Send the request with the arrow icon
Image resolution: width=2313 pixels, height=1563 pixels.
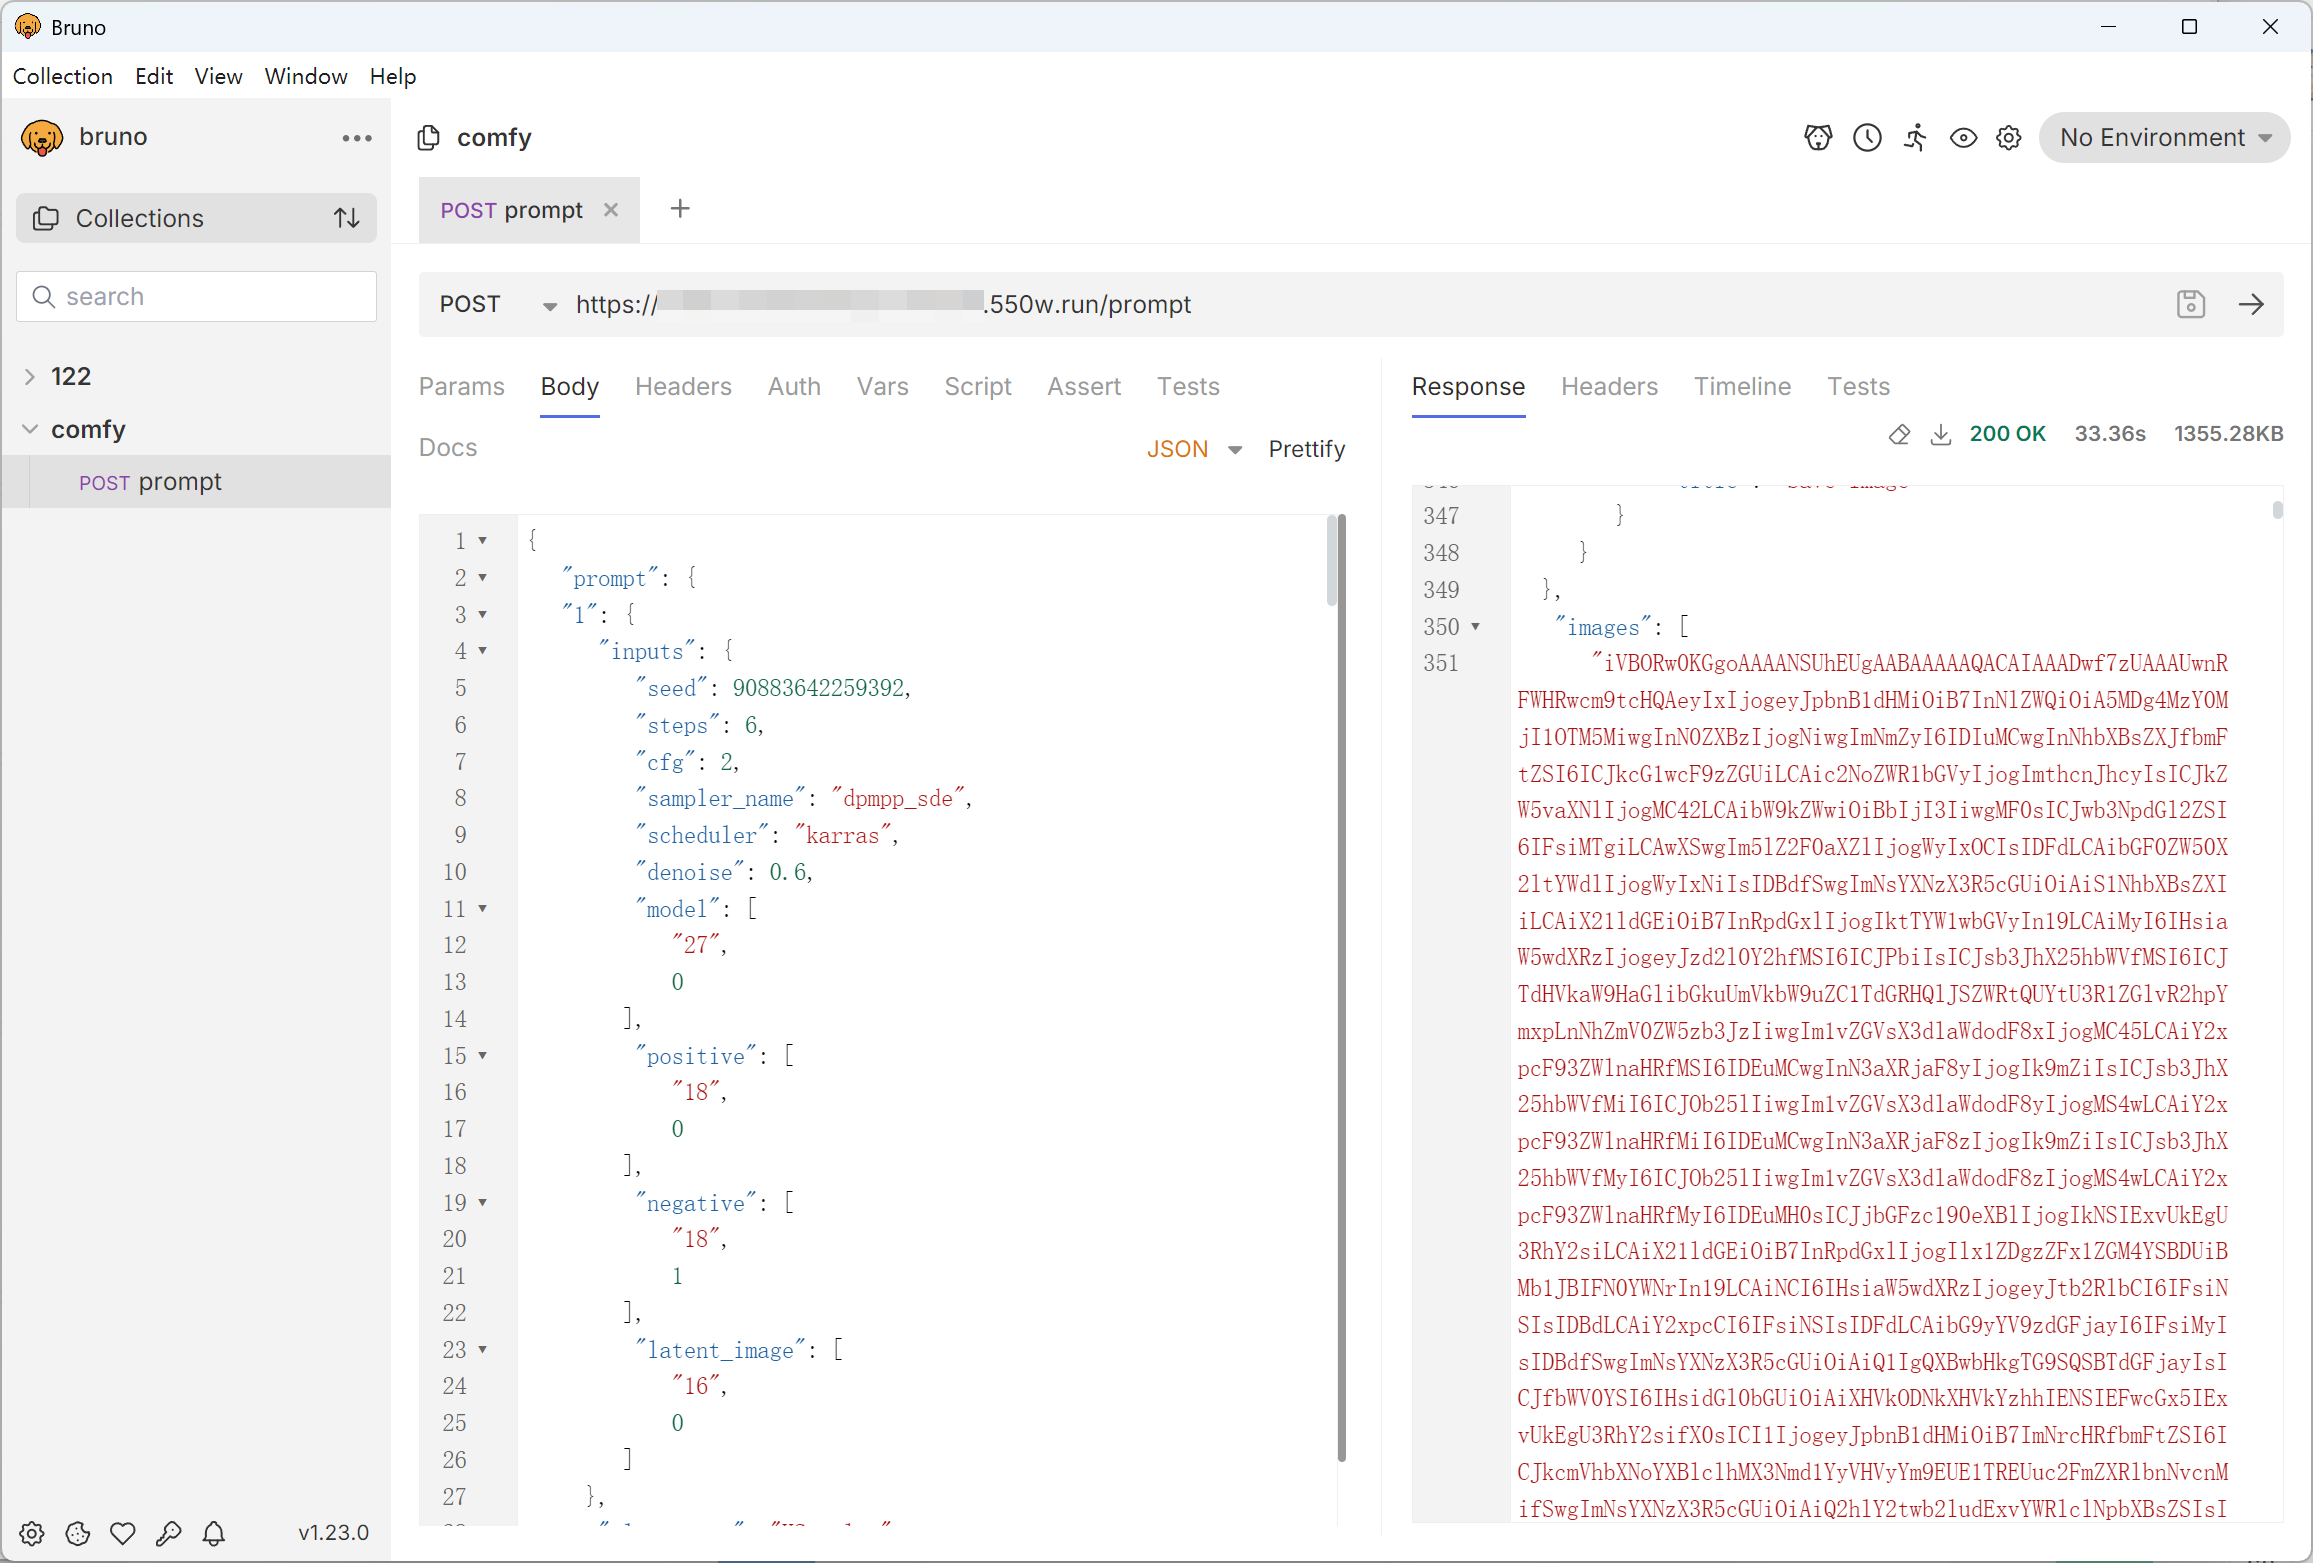click(x=2251, y=304)
